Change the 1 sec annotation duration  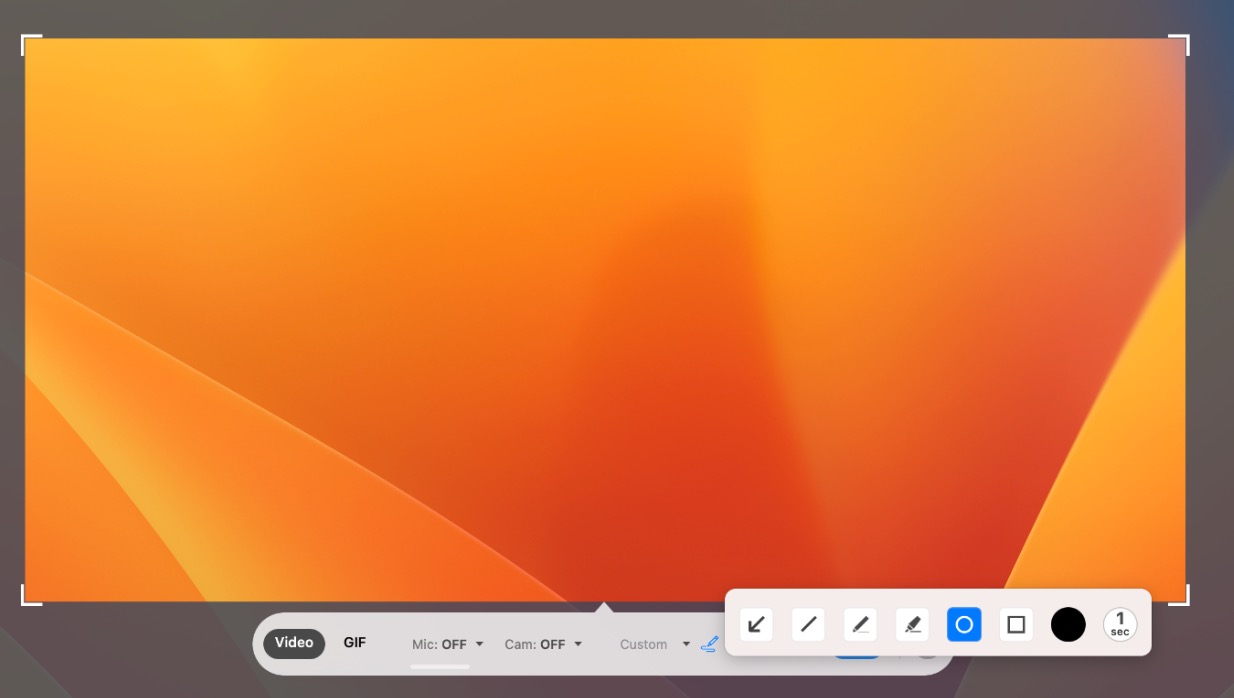tap(1120, 625)
